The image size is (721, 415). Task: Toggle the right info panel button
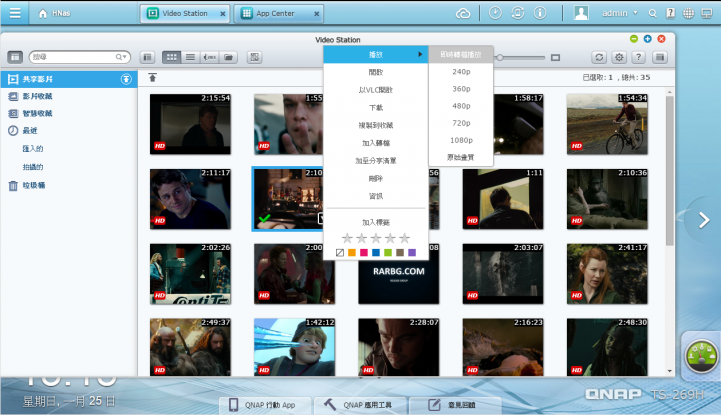coord(660,57)
